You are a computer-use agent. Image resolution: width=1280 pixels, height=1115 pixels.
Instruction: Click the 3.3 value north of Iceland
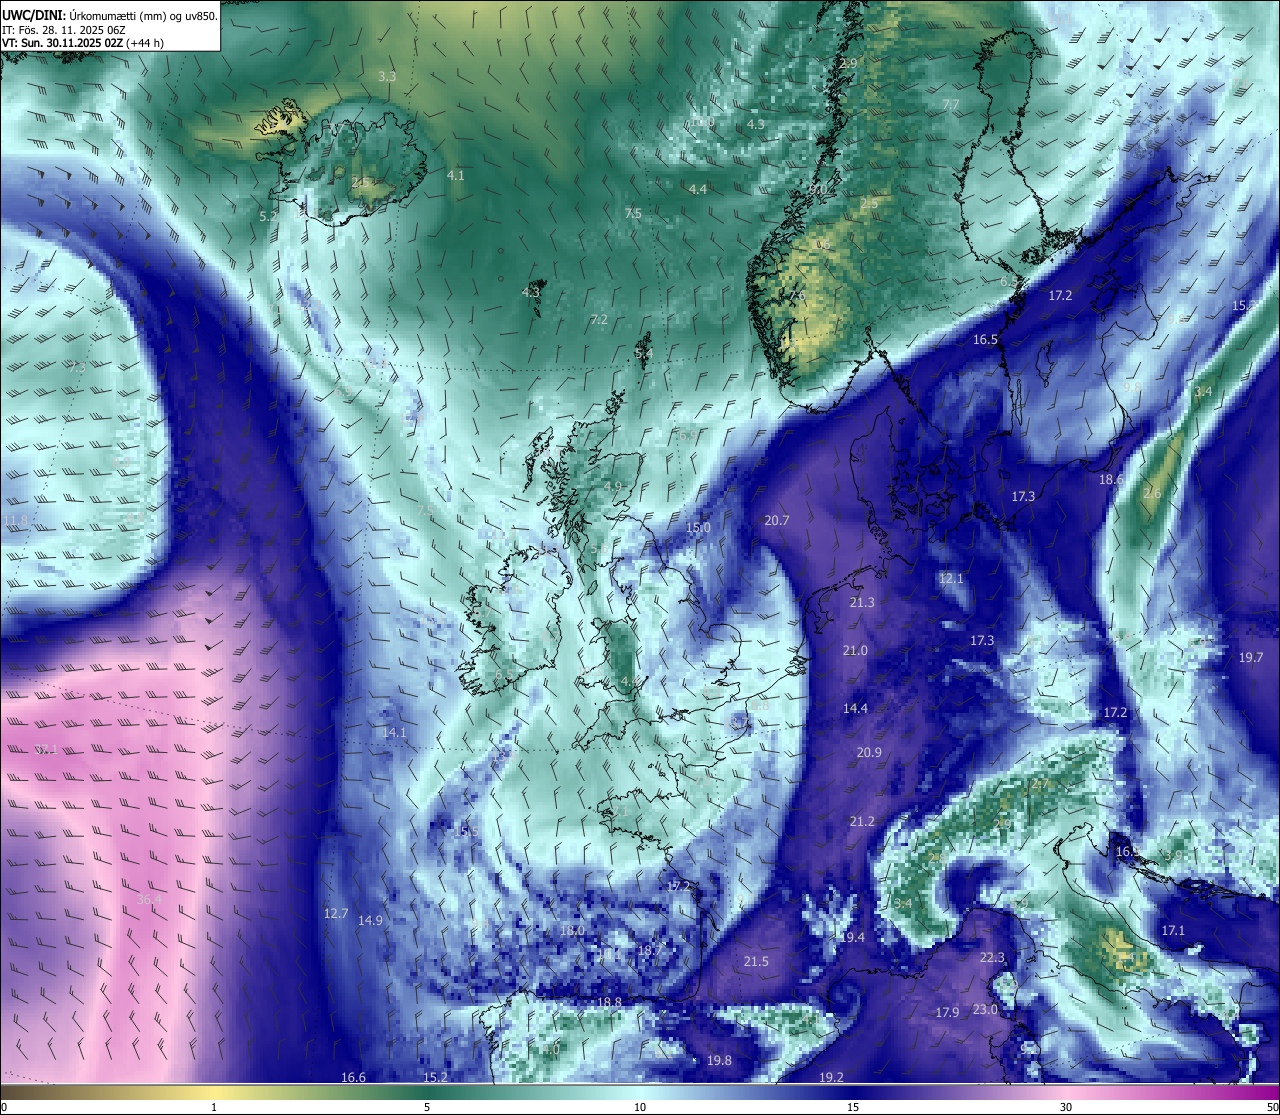pyautogui.click(x=387, y=76)
